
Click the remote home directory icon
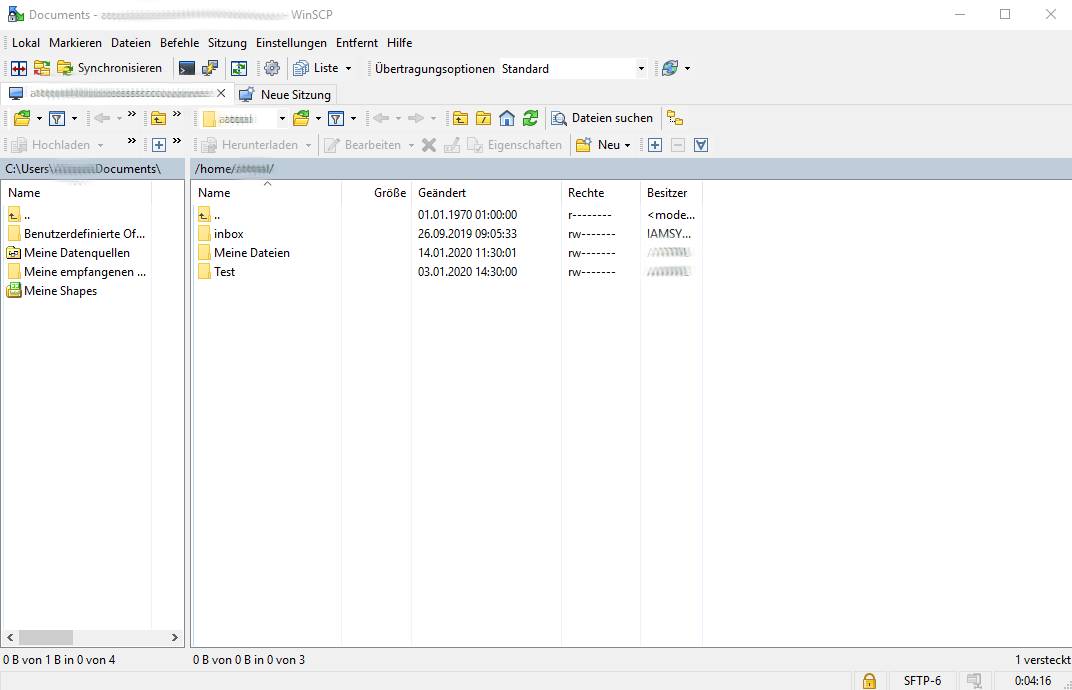click(507, 118)
